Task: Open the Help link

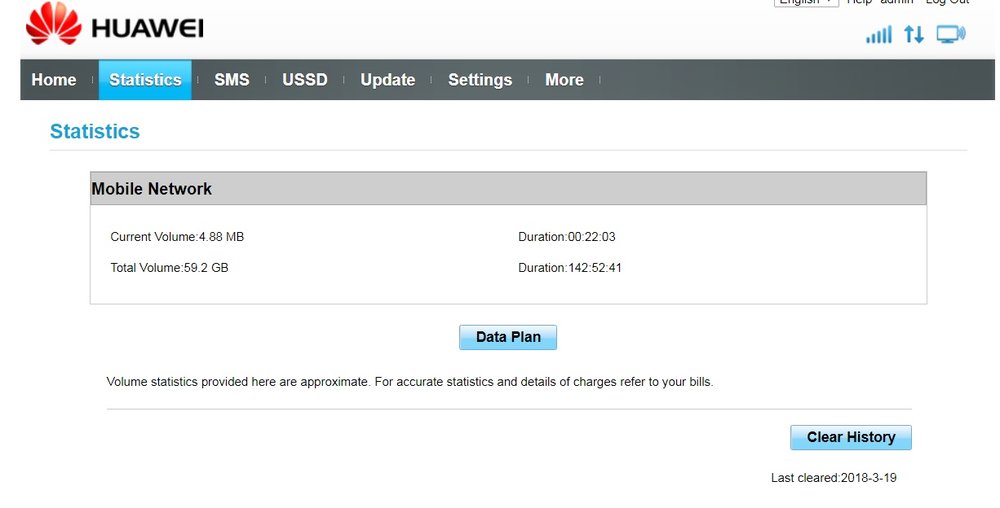Action: 859,3
